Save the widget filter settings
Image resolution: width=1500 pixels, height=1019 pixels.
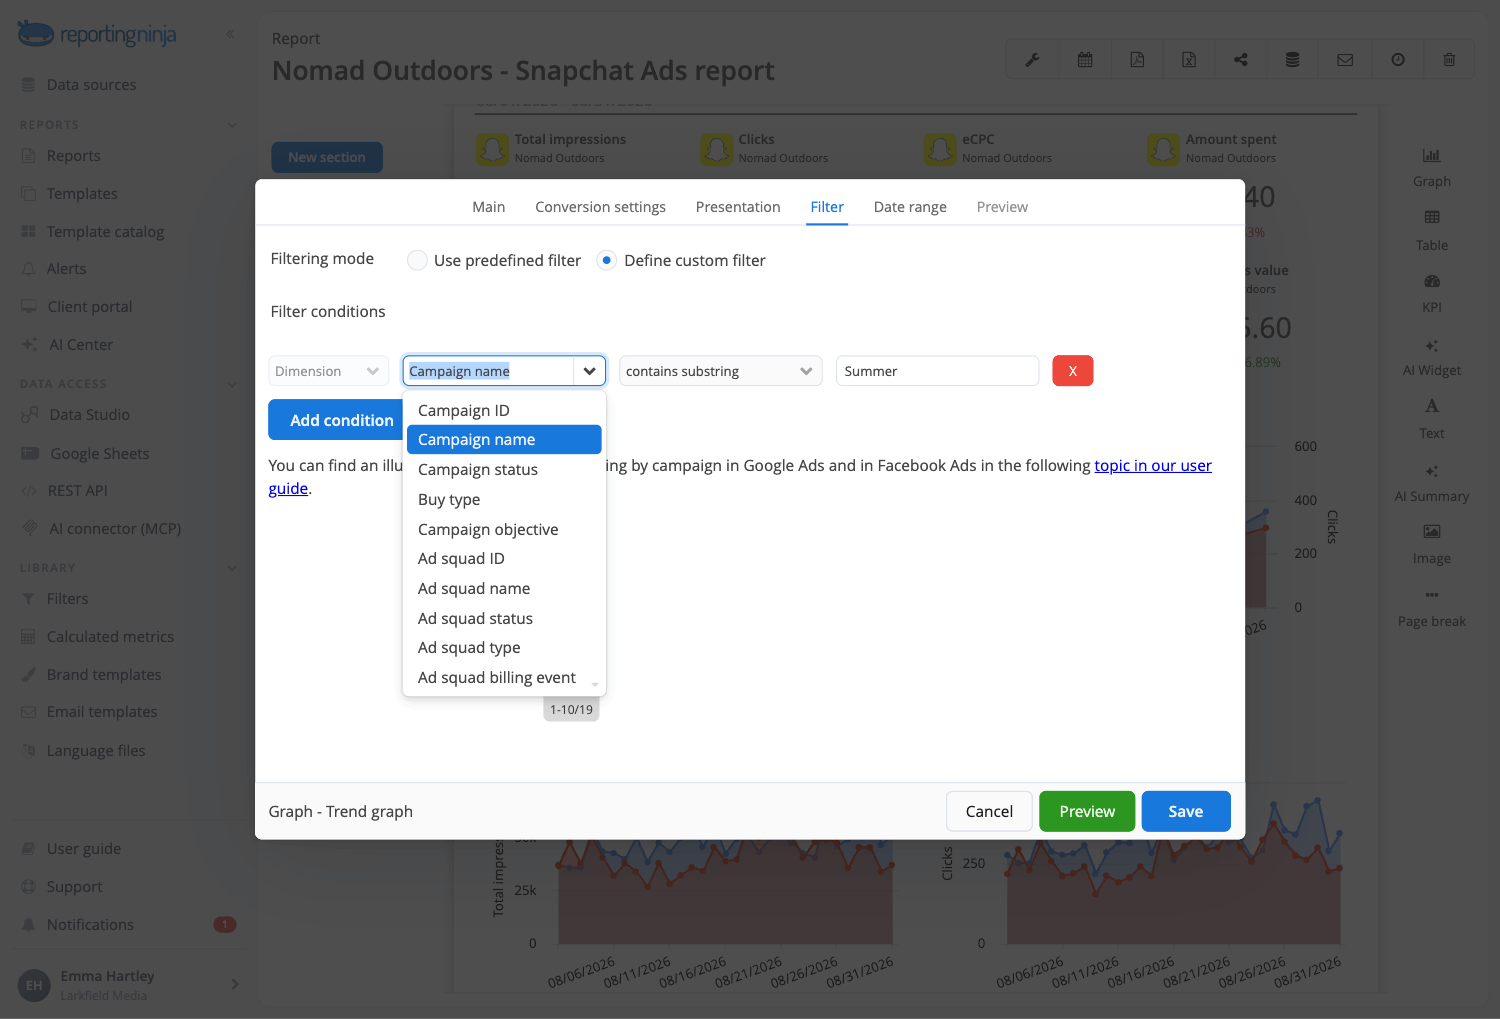(x=1186, y=812)
